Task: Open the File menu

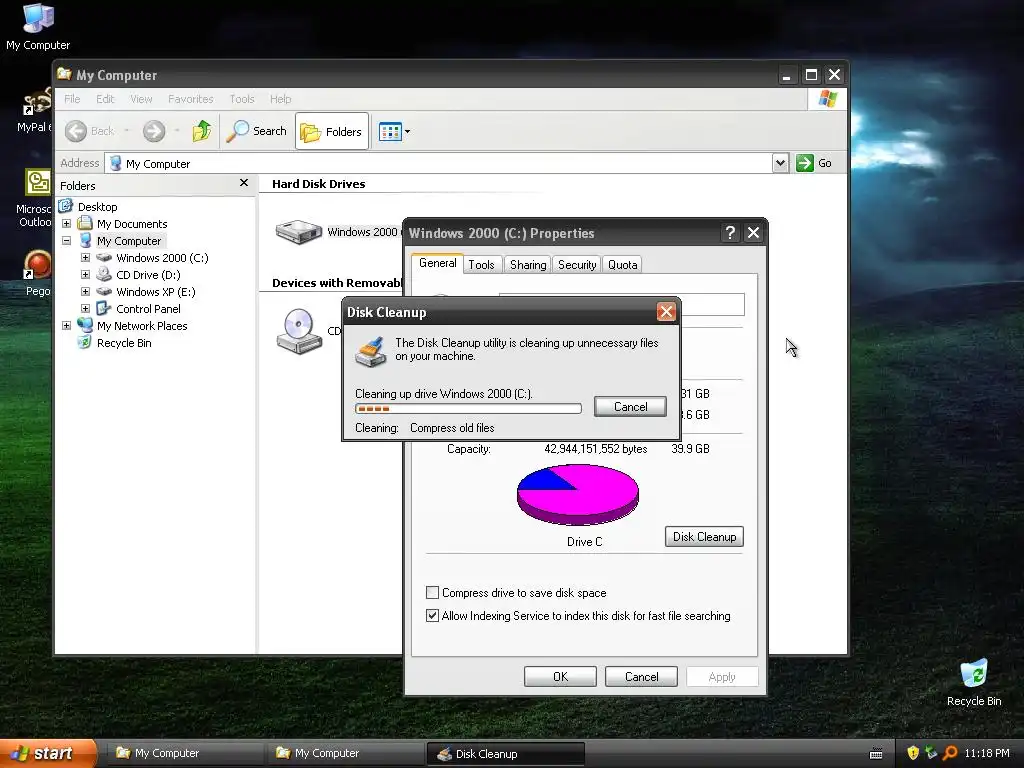Action: pyautogui.click(x=72, y=99)
